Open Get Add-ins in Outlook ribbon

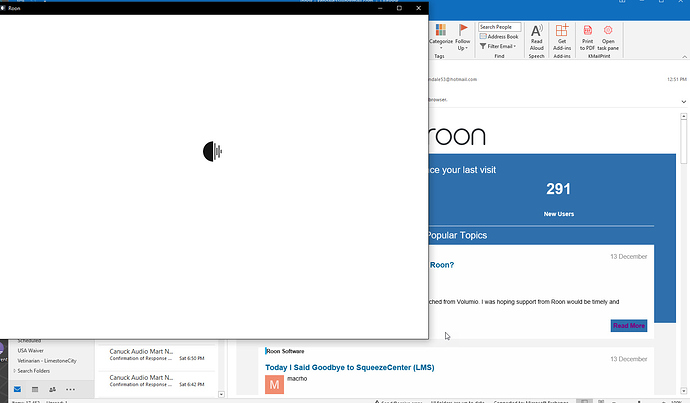562,37
